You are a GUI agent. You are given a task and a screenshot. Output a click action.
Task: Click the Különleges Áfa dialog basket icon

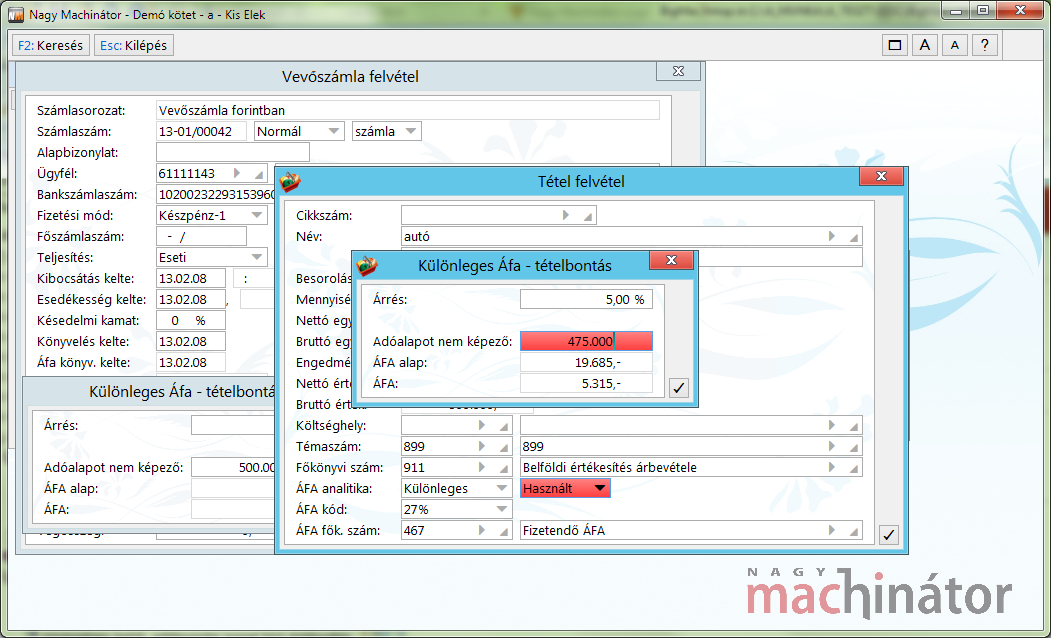367,265
